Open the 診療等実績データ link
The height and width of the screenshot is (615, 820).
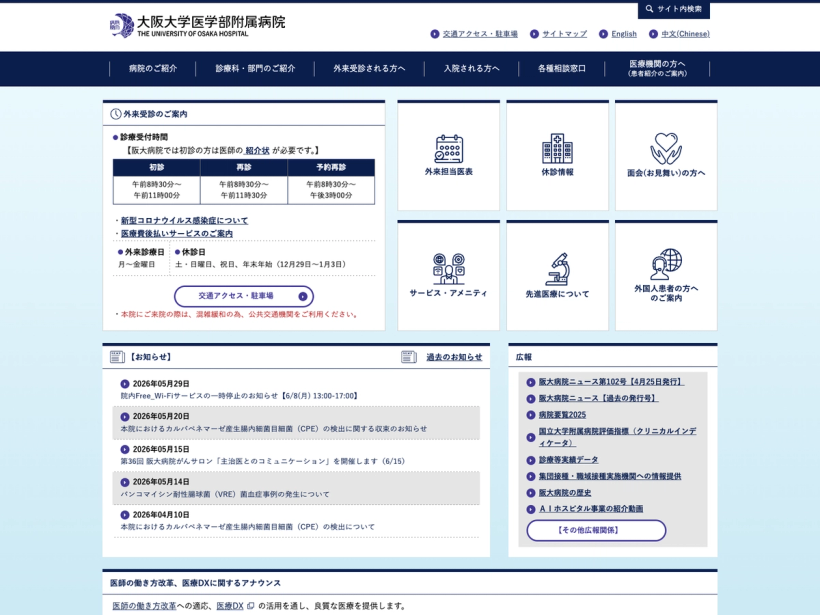(569, 460)
